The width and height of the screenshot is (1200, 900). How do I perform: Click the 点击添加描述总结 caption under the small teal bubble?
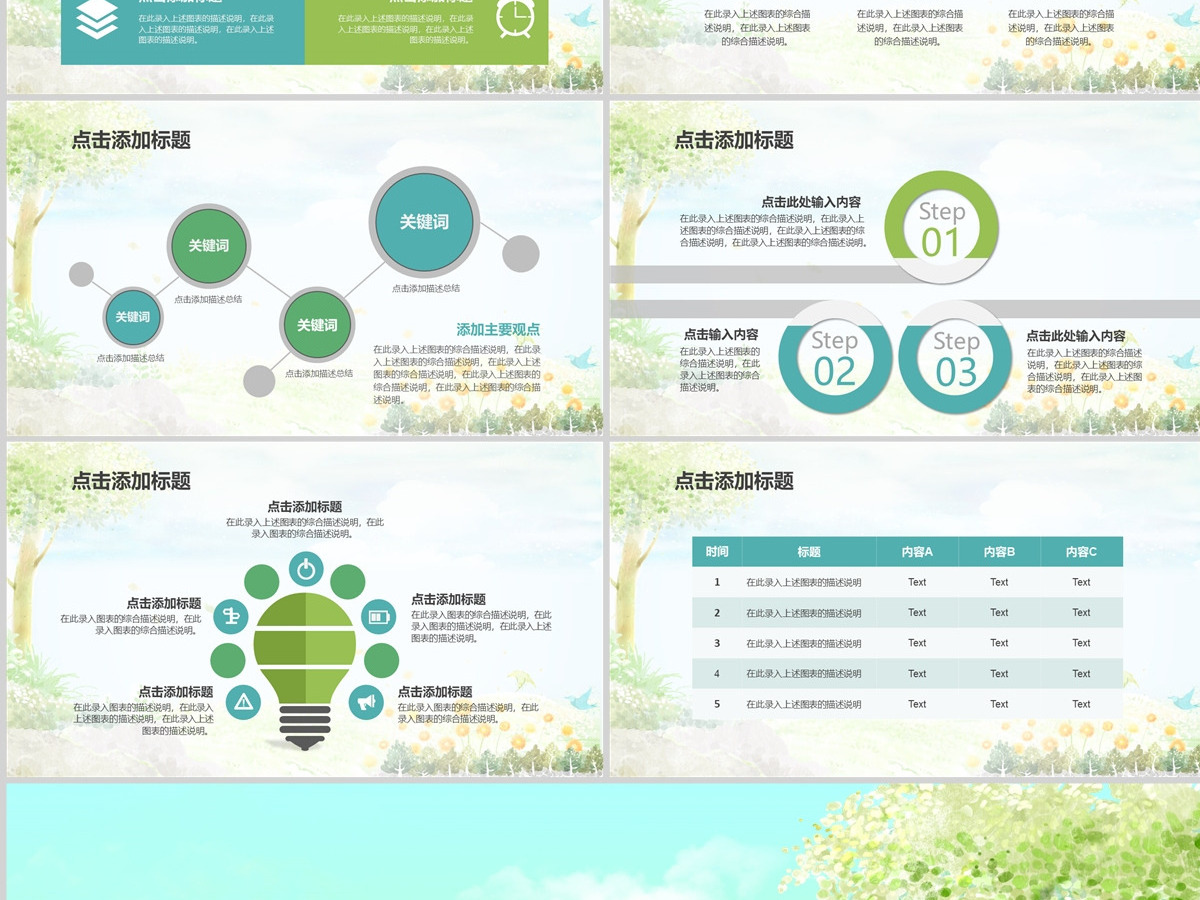[x=131, y=357]
